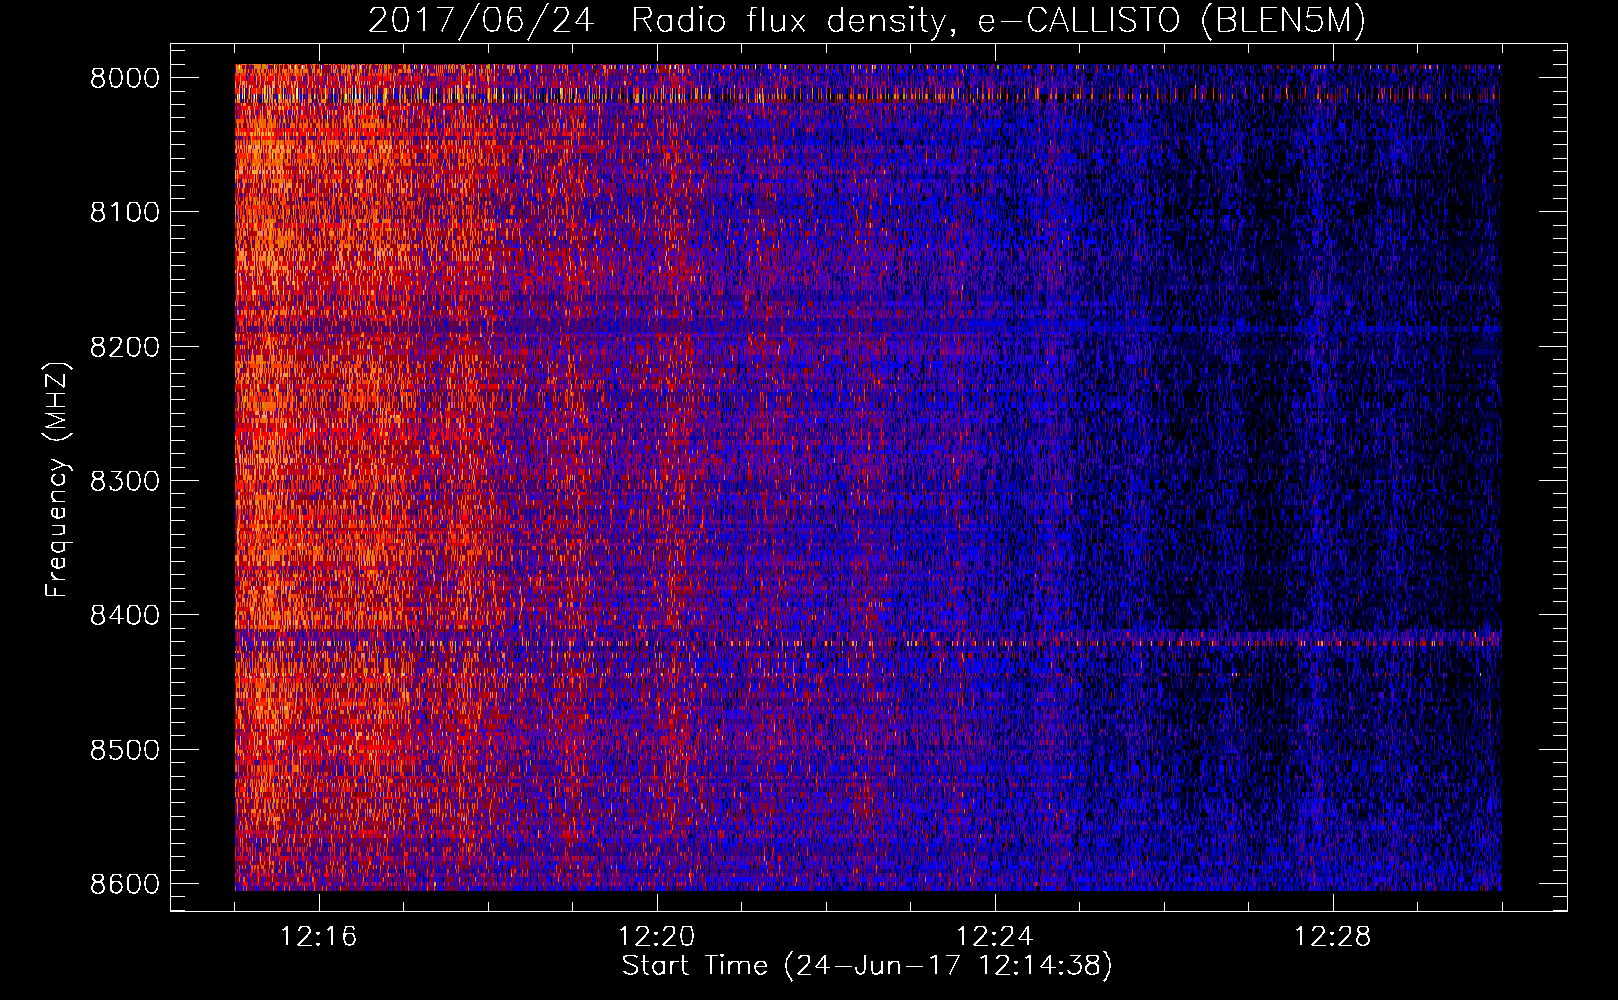The height and width of the screenshot is (1000, 1618).
Task: Click the 12:24 time tick label
Action: (995, 937)
